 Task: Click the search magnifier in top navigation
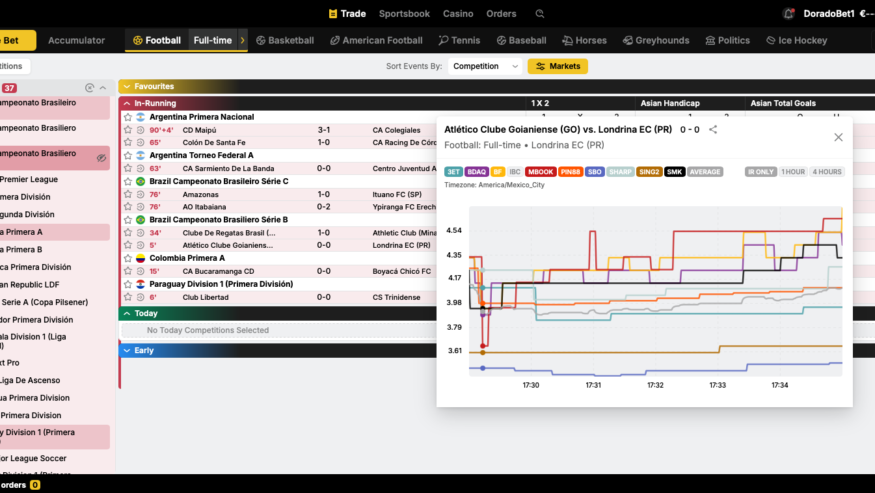[540, 14]
